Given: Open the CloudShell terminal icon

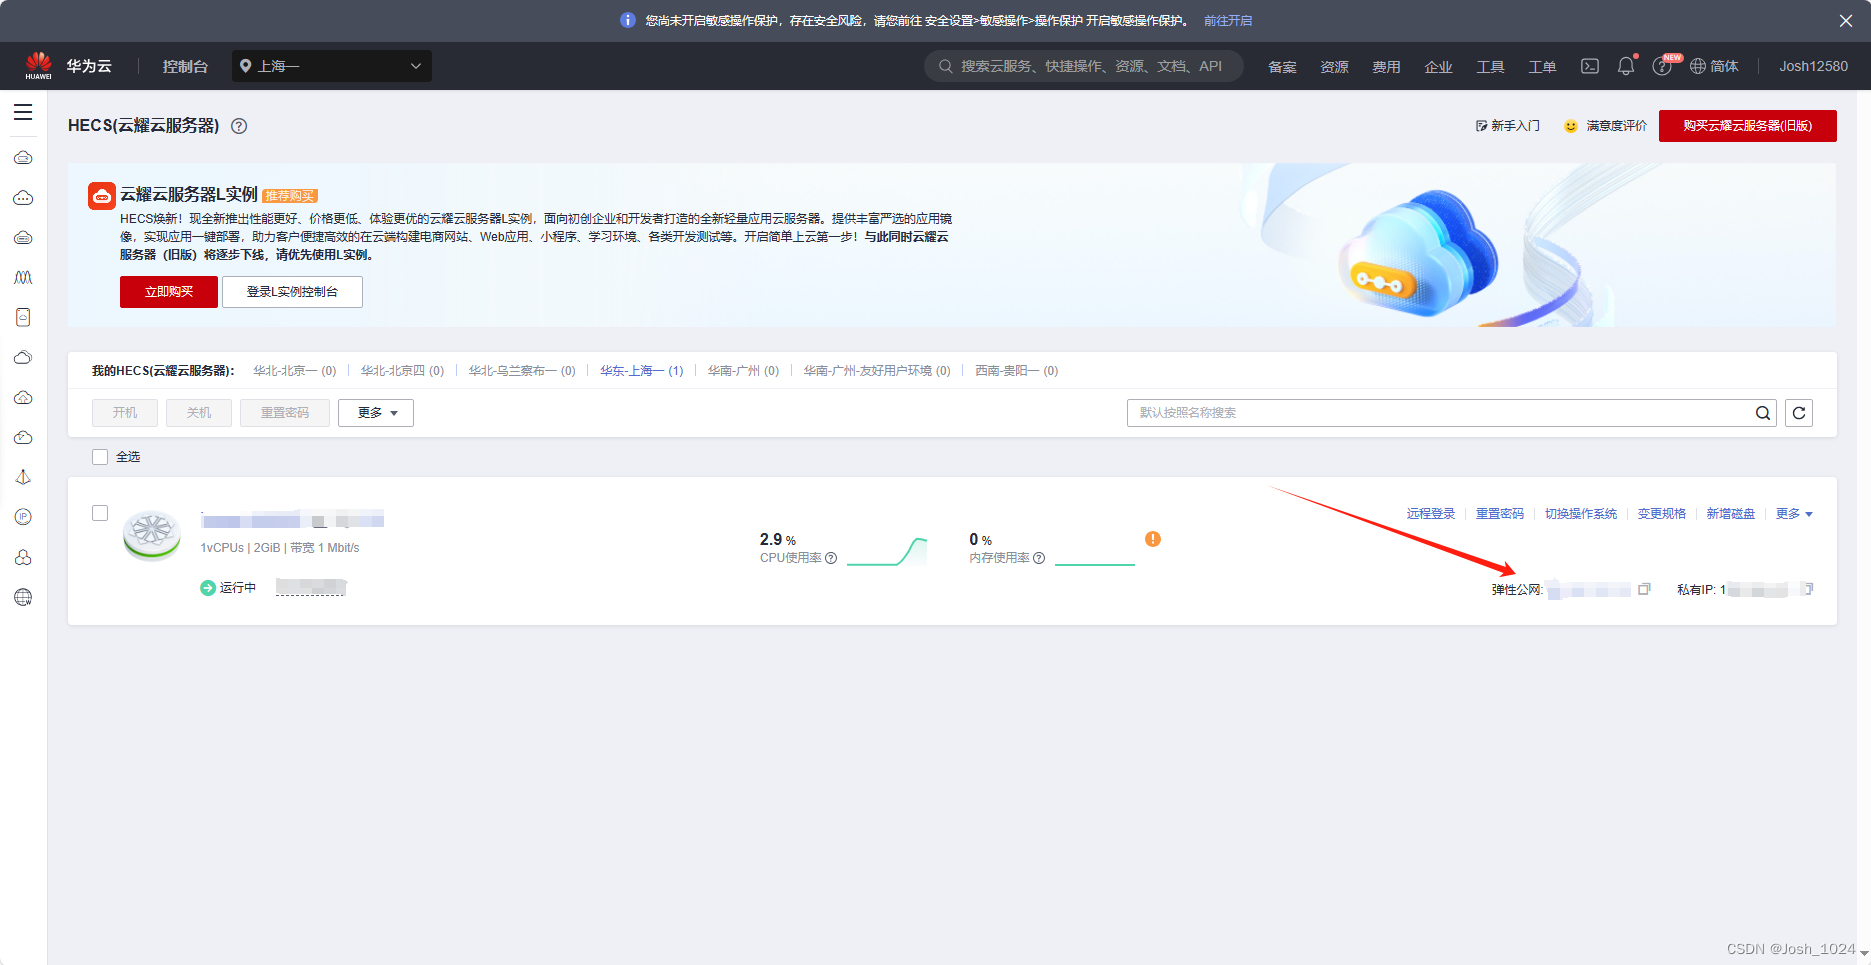Looking at the screenshot, I should [1589, 66].
